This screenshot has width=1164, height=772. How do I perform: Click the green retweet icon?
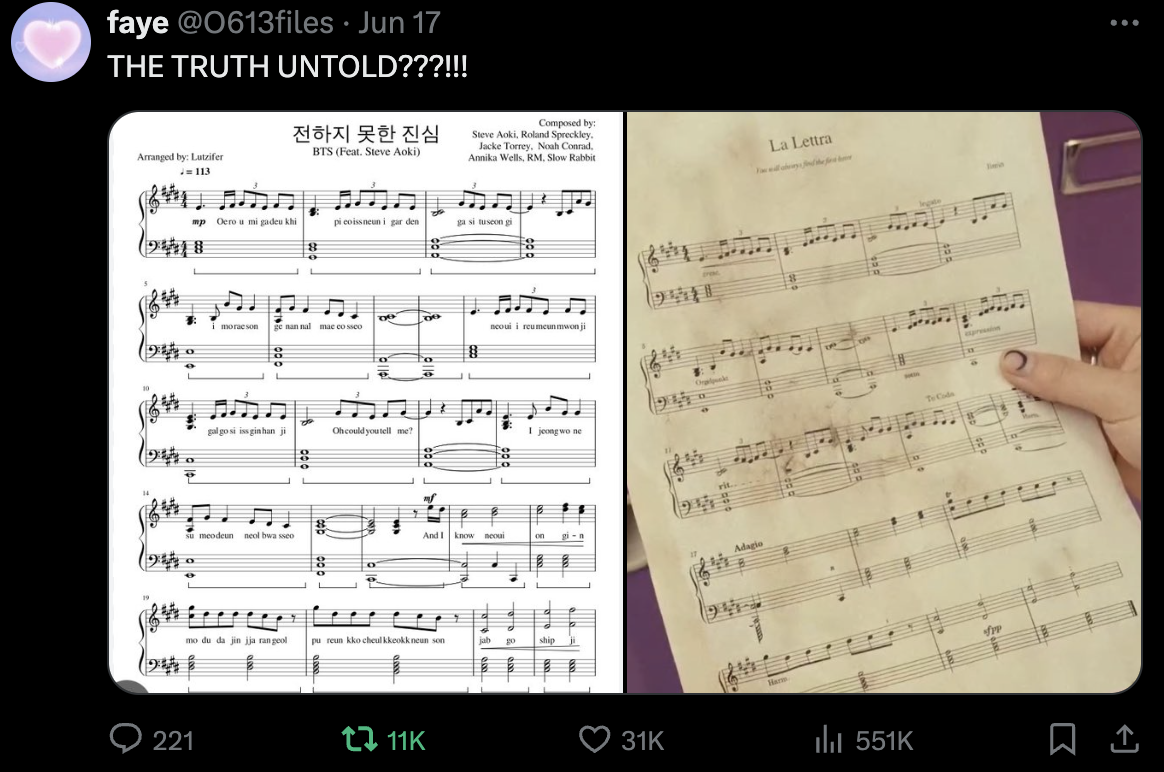coord(359,739)
